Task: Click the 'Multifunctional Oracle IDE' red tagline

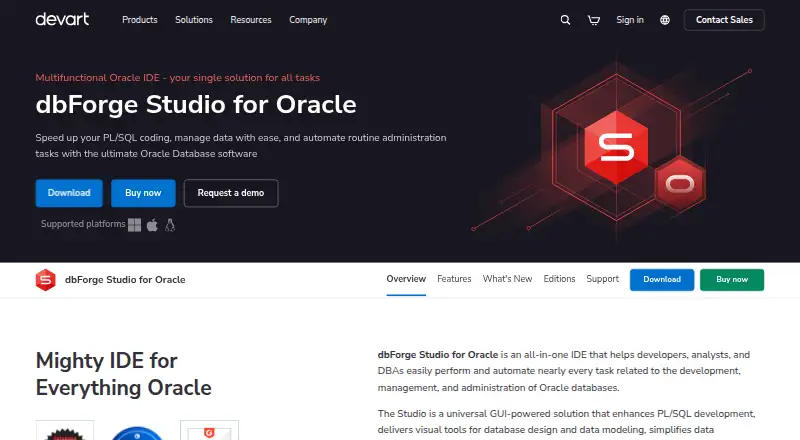Action: point(178,78)
